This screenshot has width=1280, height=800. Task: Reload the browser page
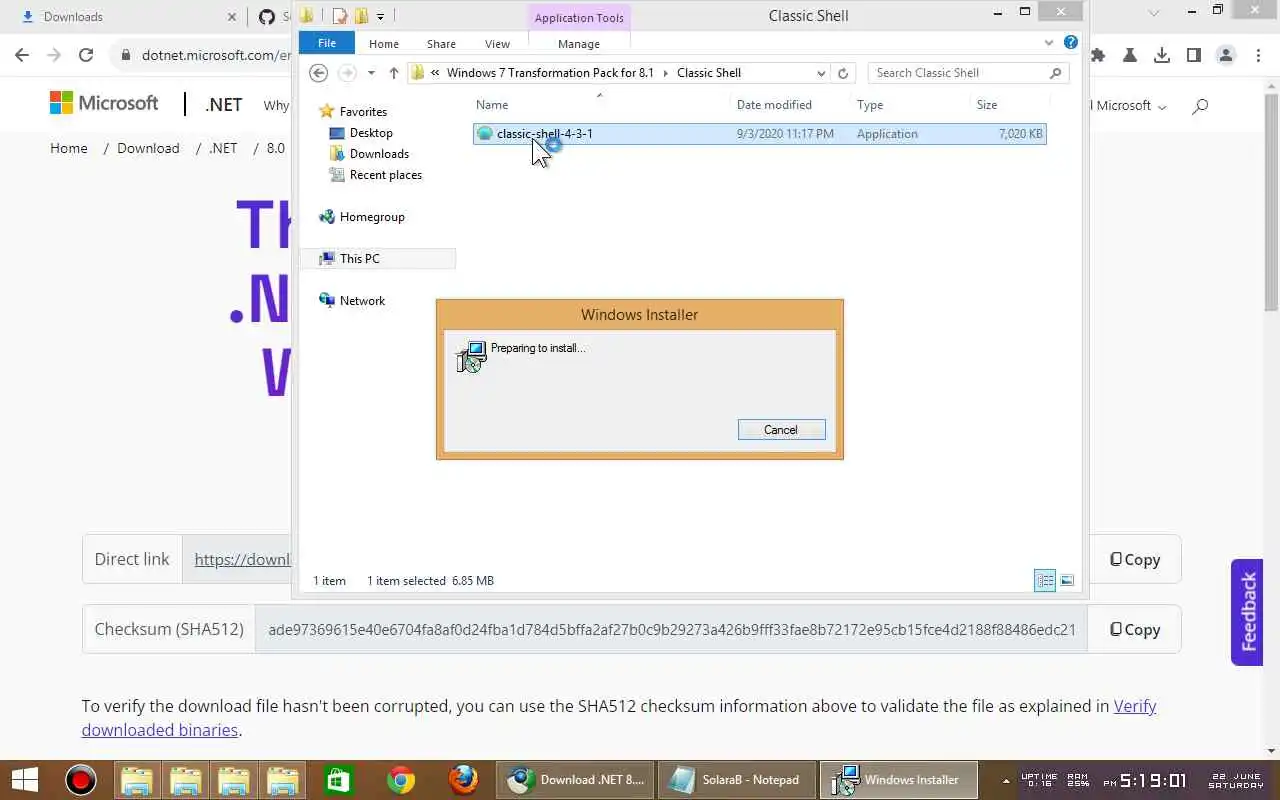(x=86, y=55)
